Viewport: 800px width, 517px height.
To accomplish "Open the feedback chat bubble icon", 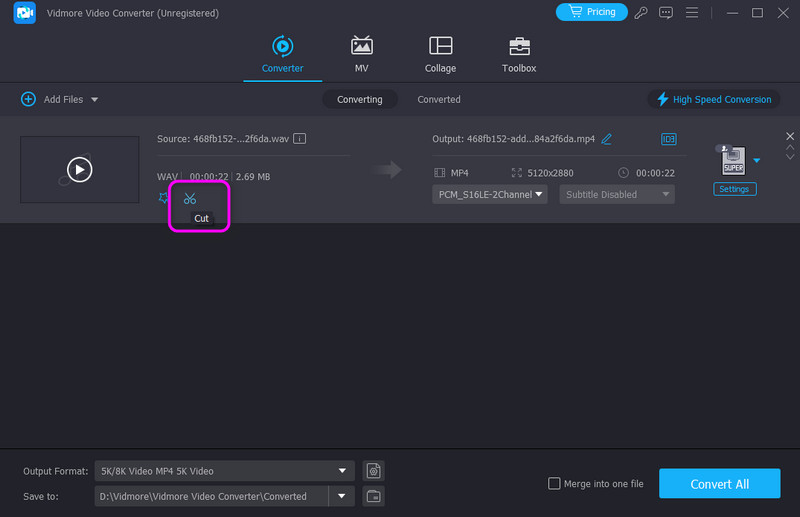I will click(x=666, y=13).
